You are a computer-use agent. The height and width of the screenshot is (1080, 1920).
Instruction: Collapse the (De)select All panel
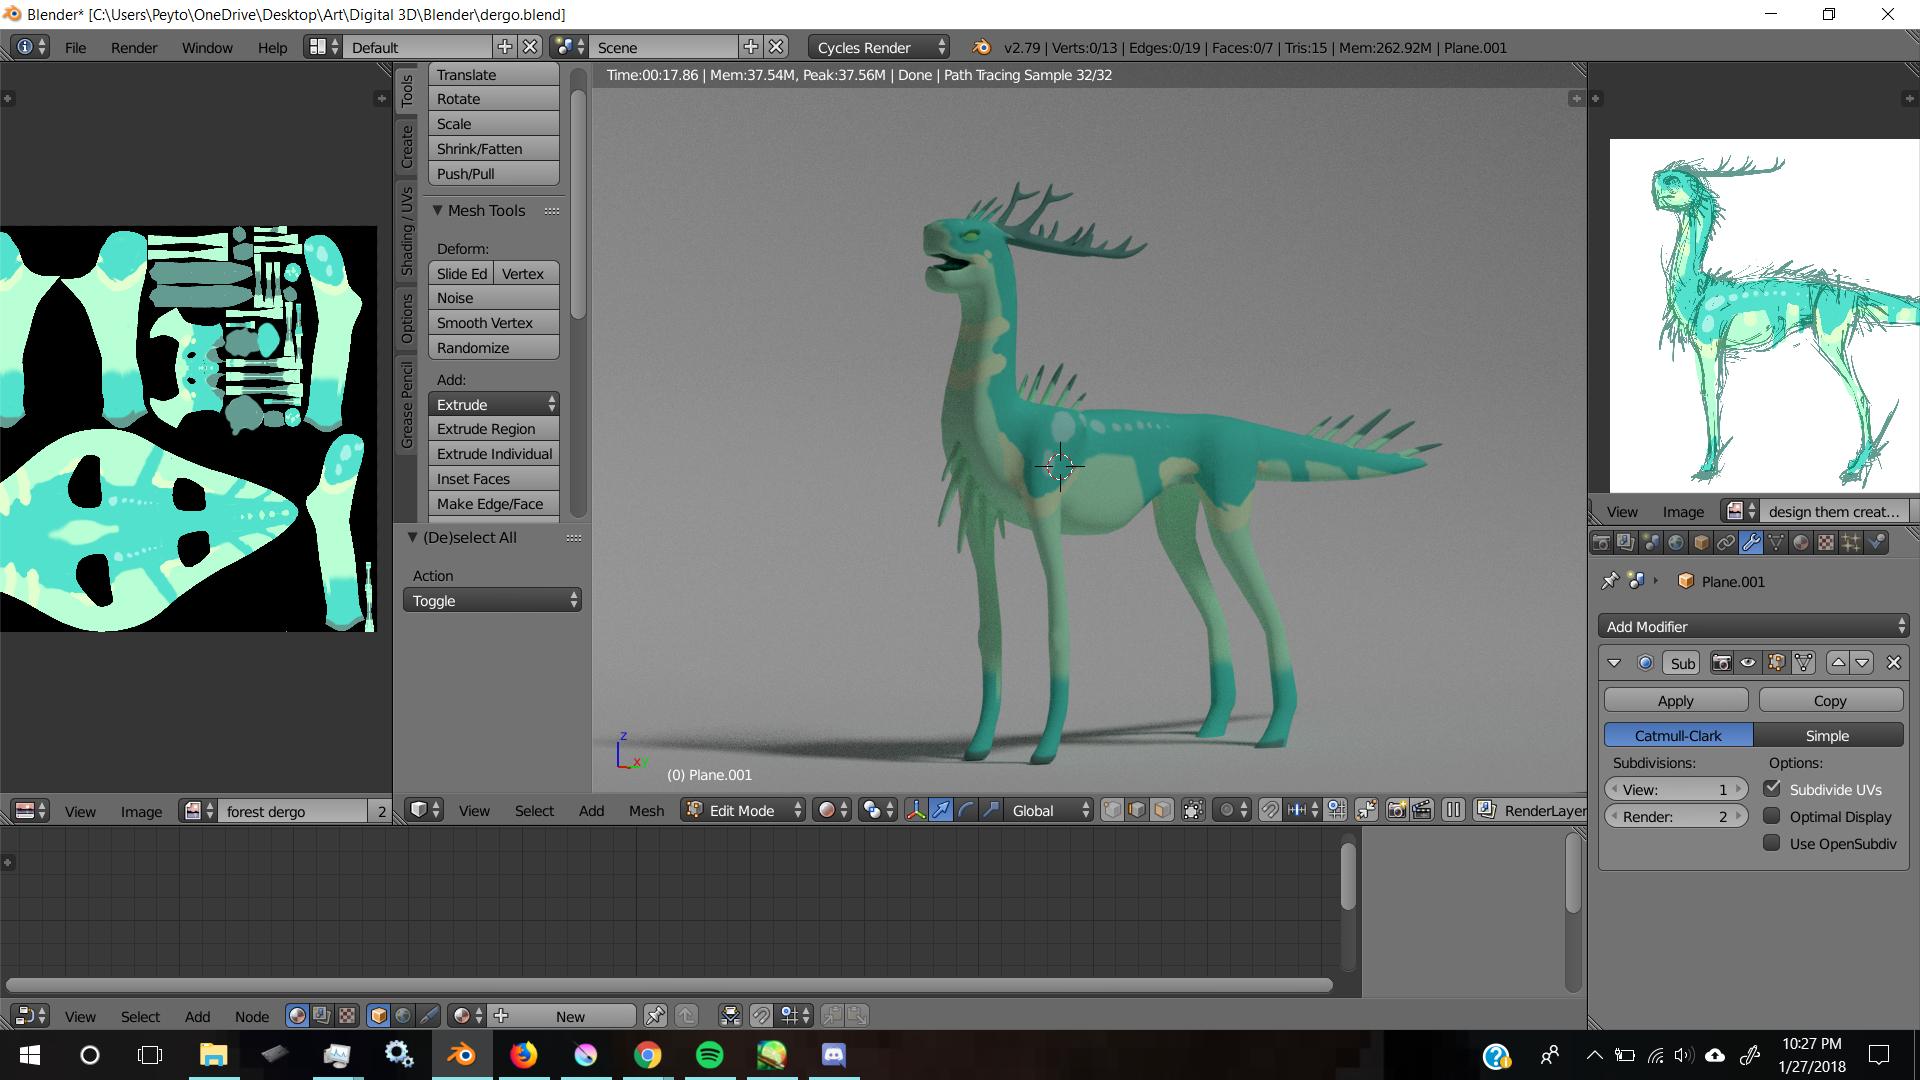tap(412, 537)
